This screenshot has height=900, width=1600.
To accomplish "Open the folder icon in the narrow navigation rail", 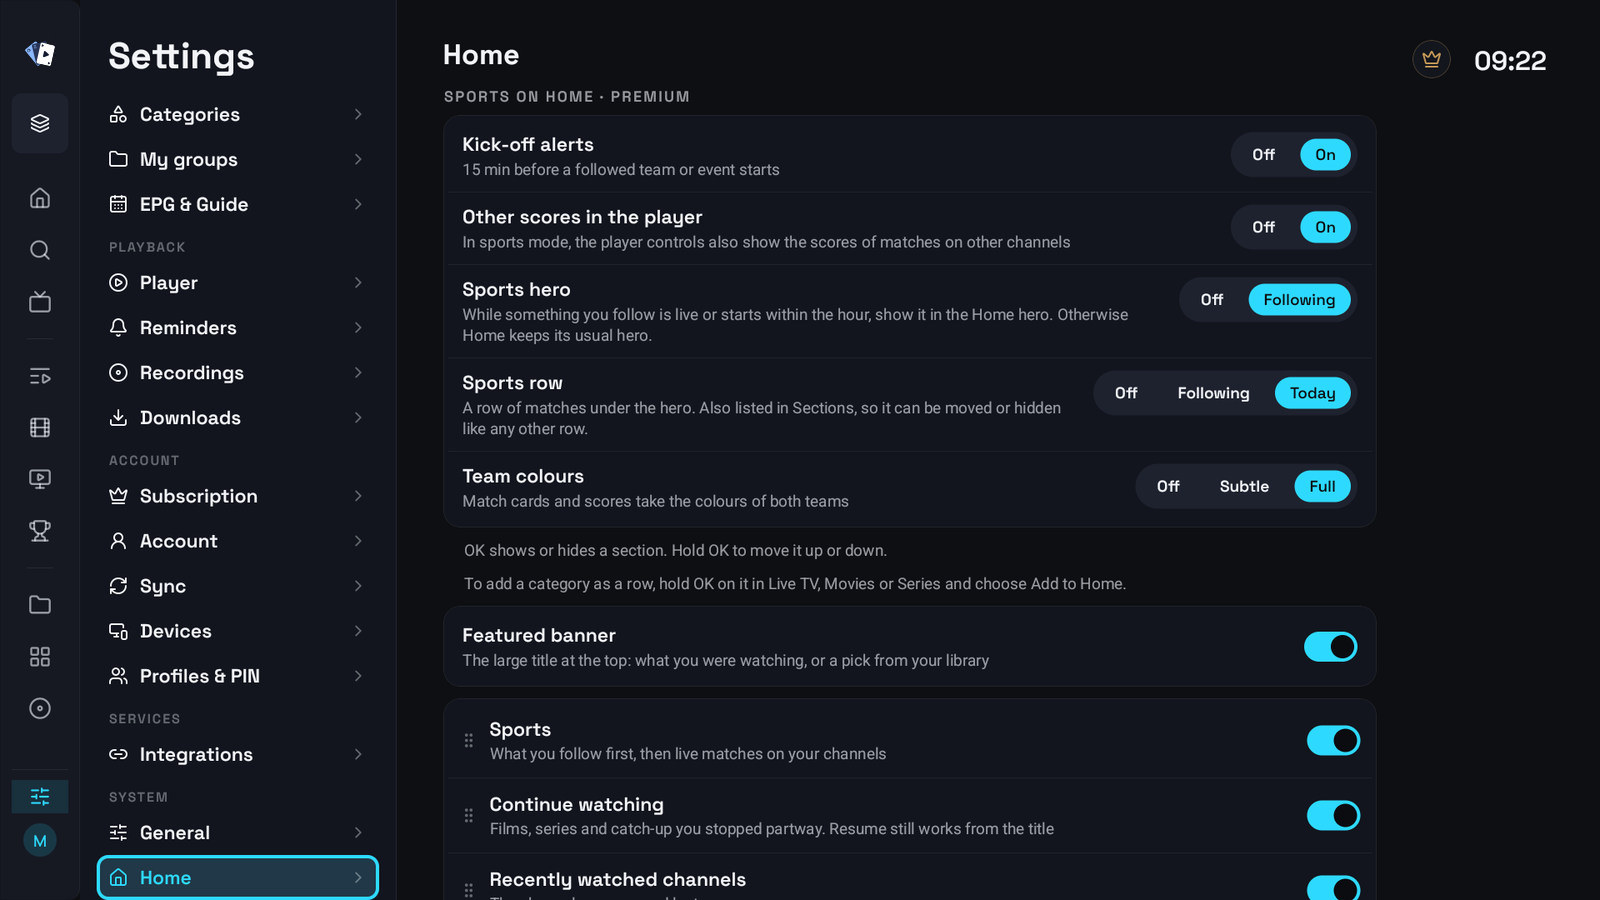I will click(x=40, y=605).
